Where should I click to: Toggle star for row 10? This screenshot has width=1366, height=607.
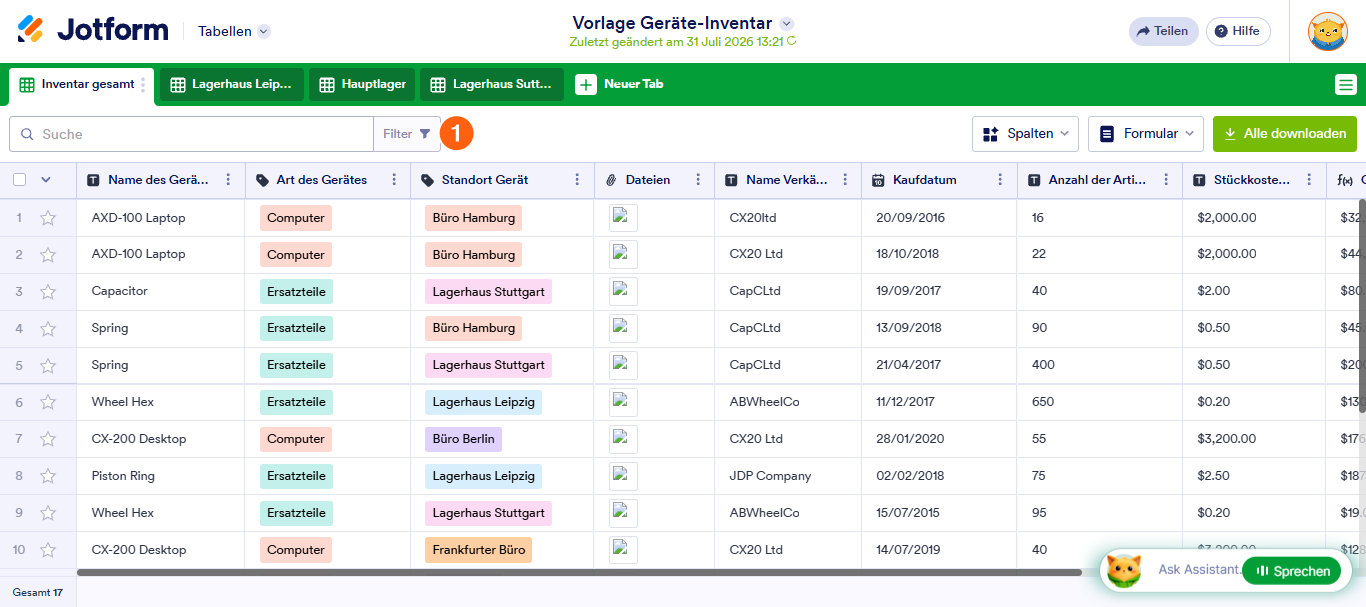click(47, 550)
